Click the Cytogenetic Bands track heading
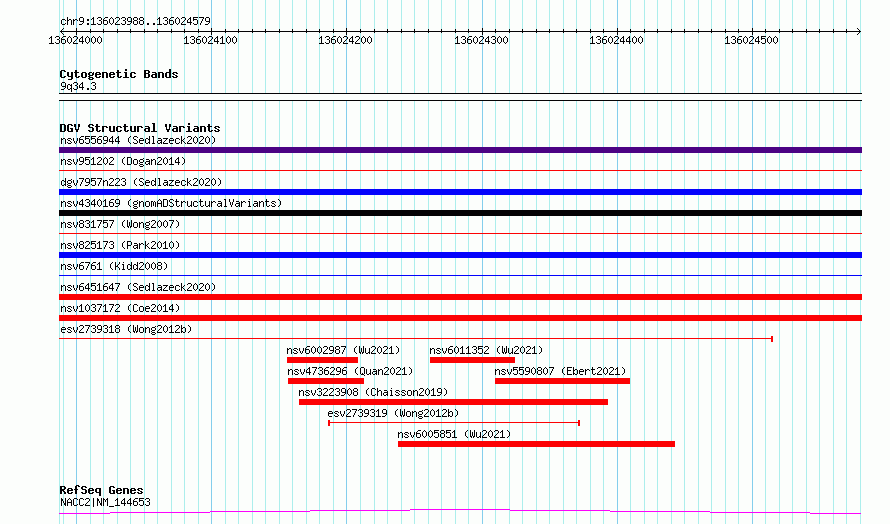890x524 pixels. pyautogui.click(x=119, y=74)
